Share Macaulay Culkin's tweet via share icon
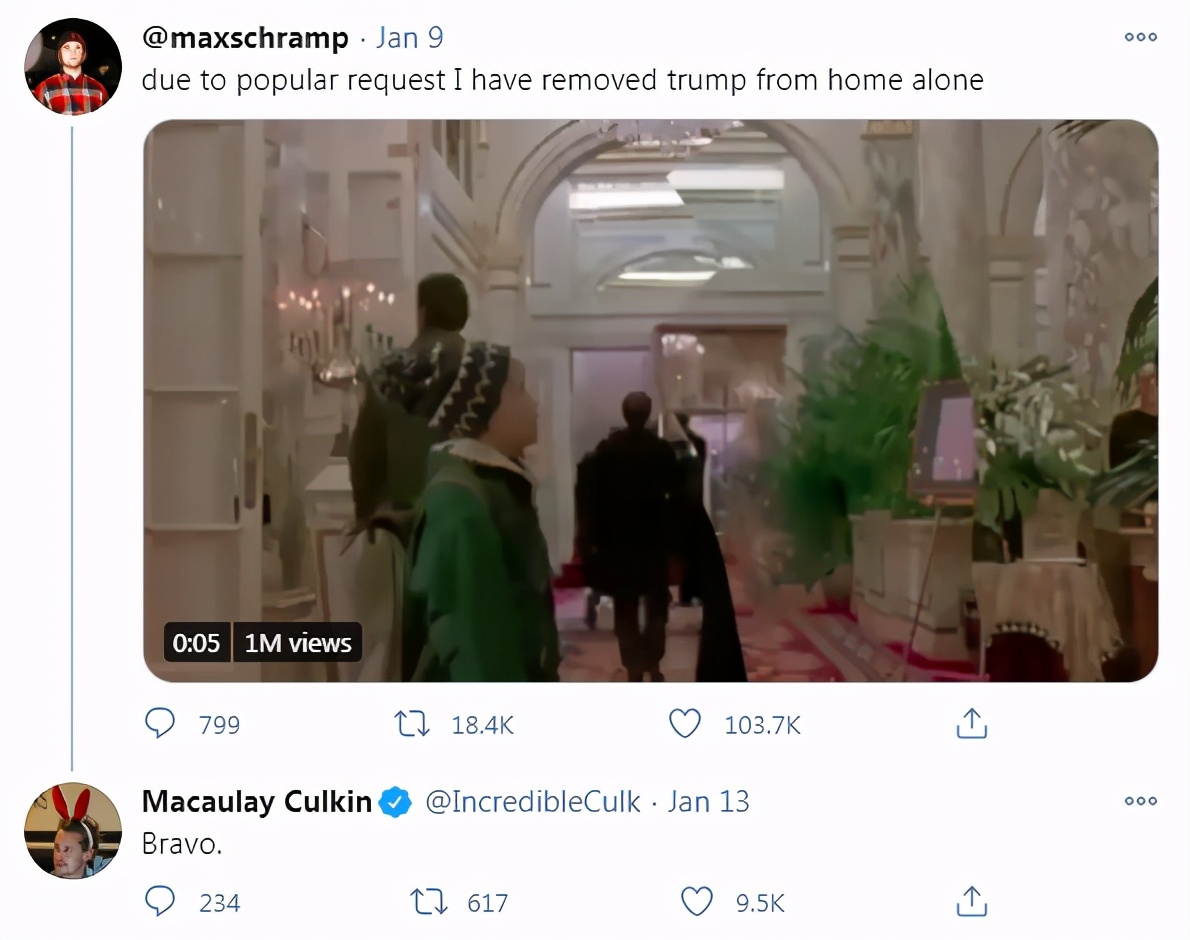The height and width of the screenshot is (940, 1190). pyautogui.click(x=971, y=902)
